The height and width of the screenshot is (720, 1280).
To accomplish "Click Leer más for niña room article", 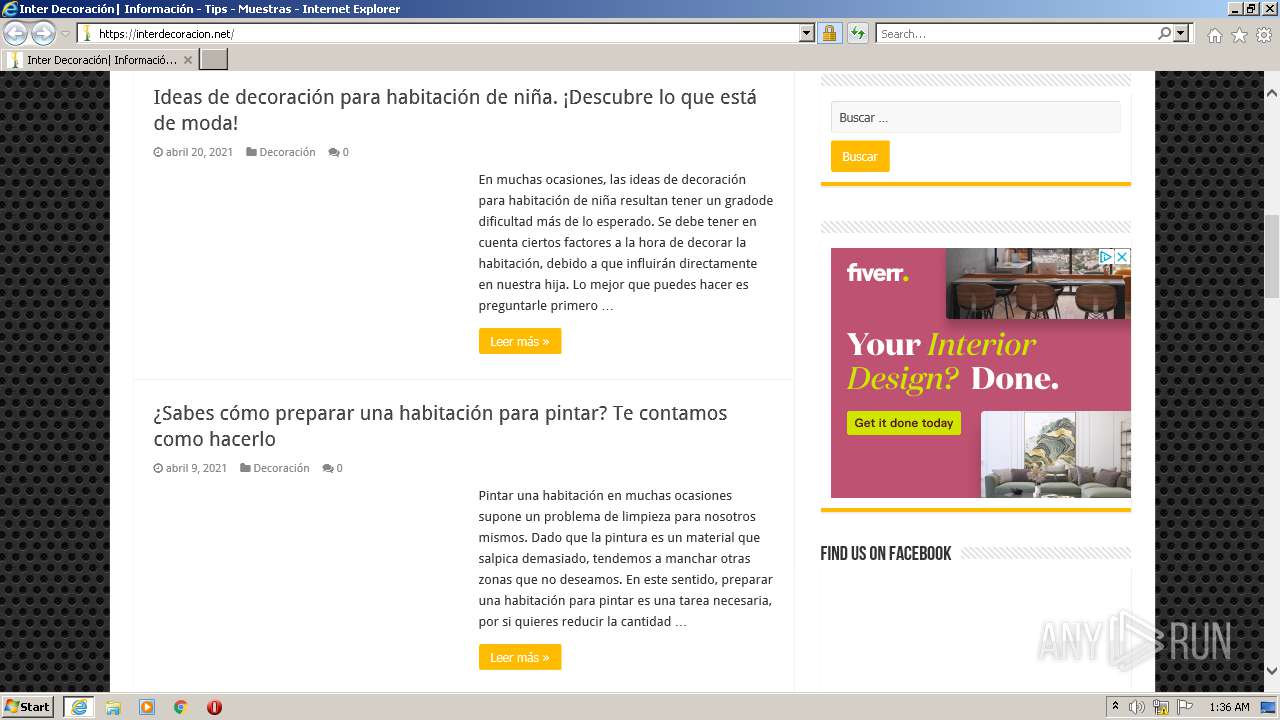I will (520, 341).
